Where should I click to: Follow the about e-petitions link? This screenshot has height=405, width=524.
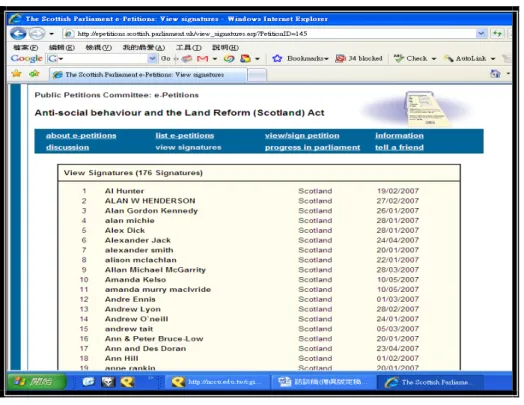click(x=81, y=135)
